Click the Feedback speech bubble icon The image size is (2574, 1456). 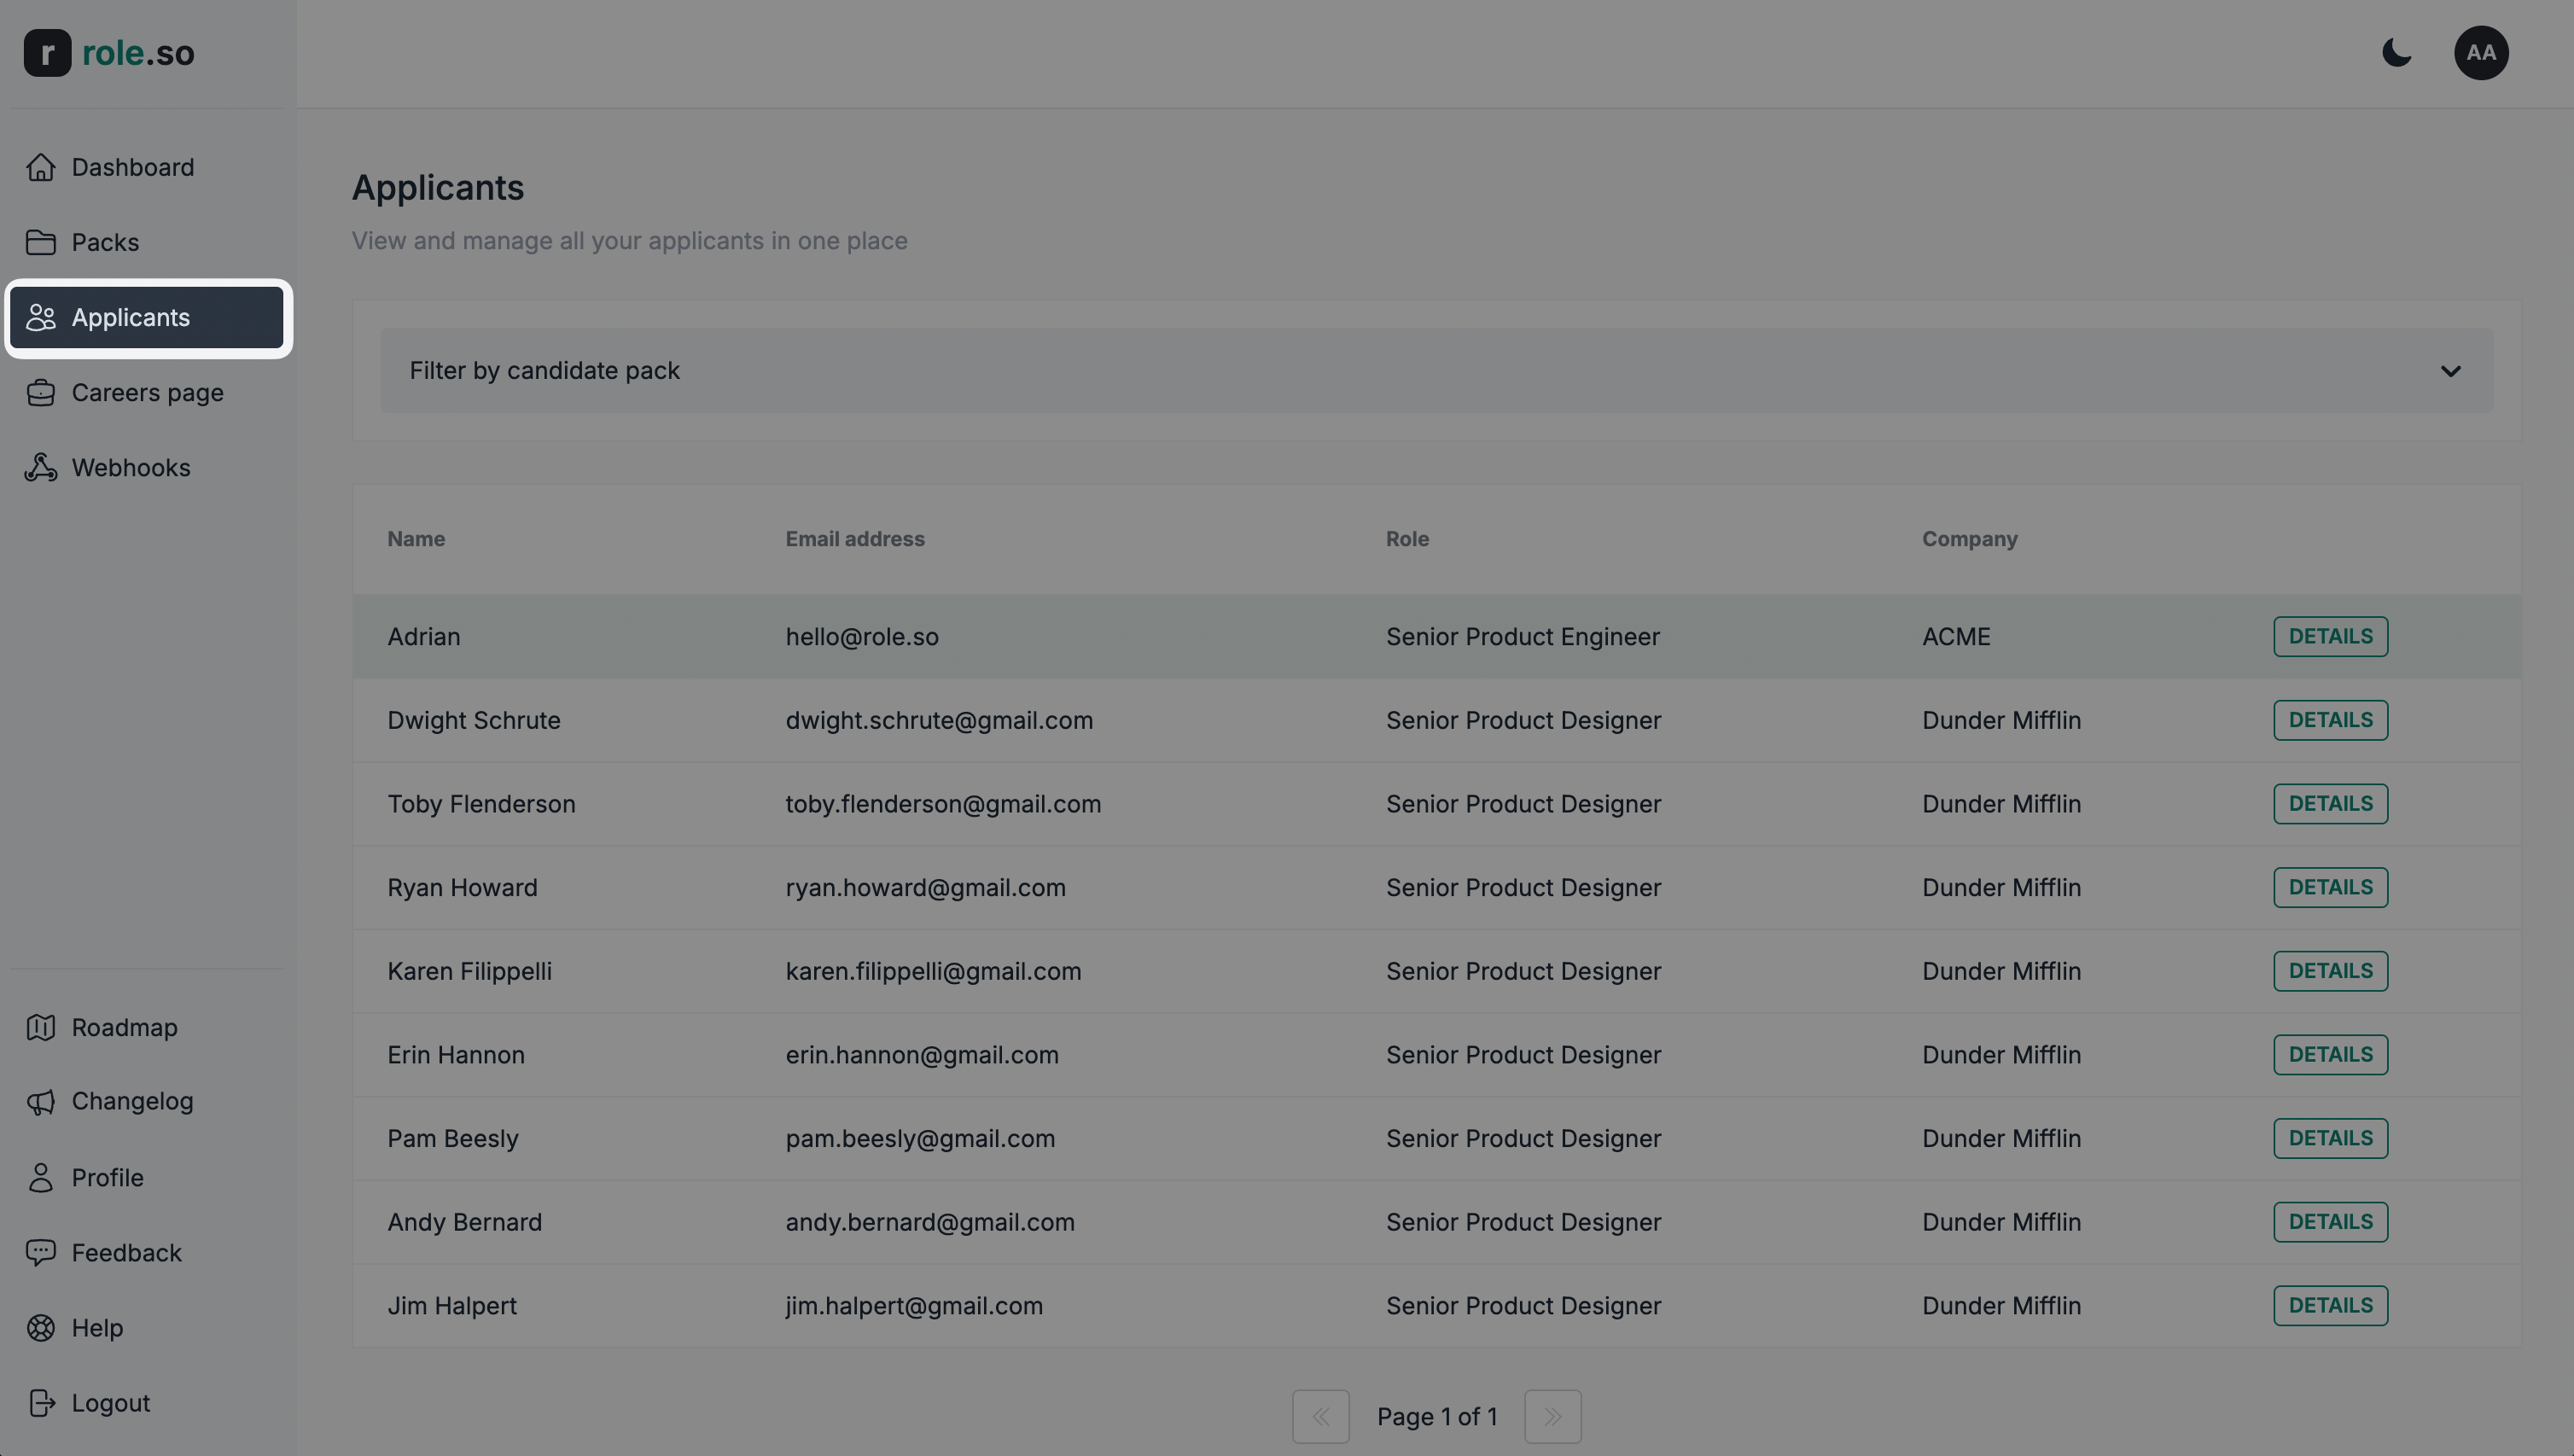pyautogui.click(x=41, y=1252)
